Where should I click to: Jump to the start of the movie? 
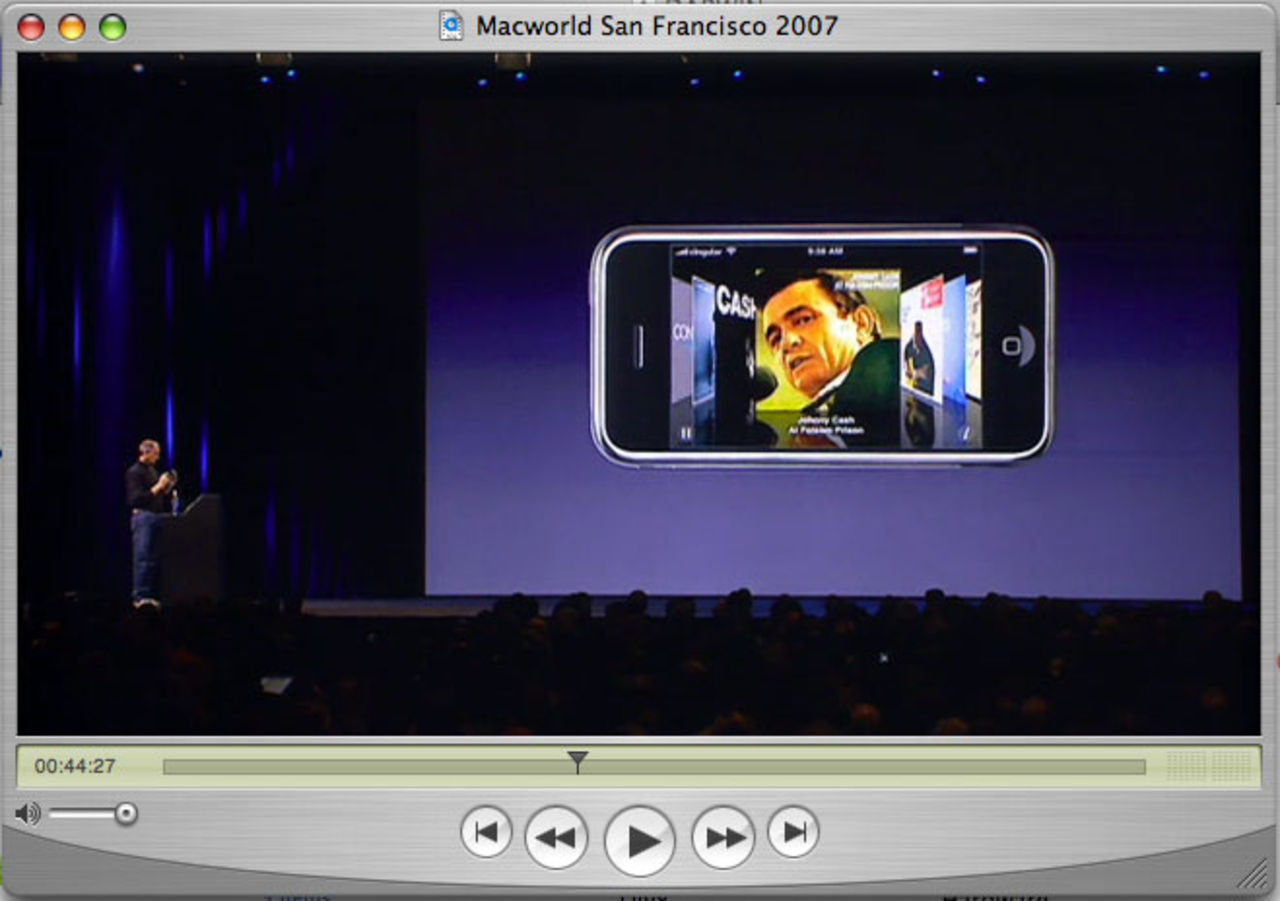486,832
